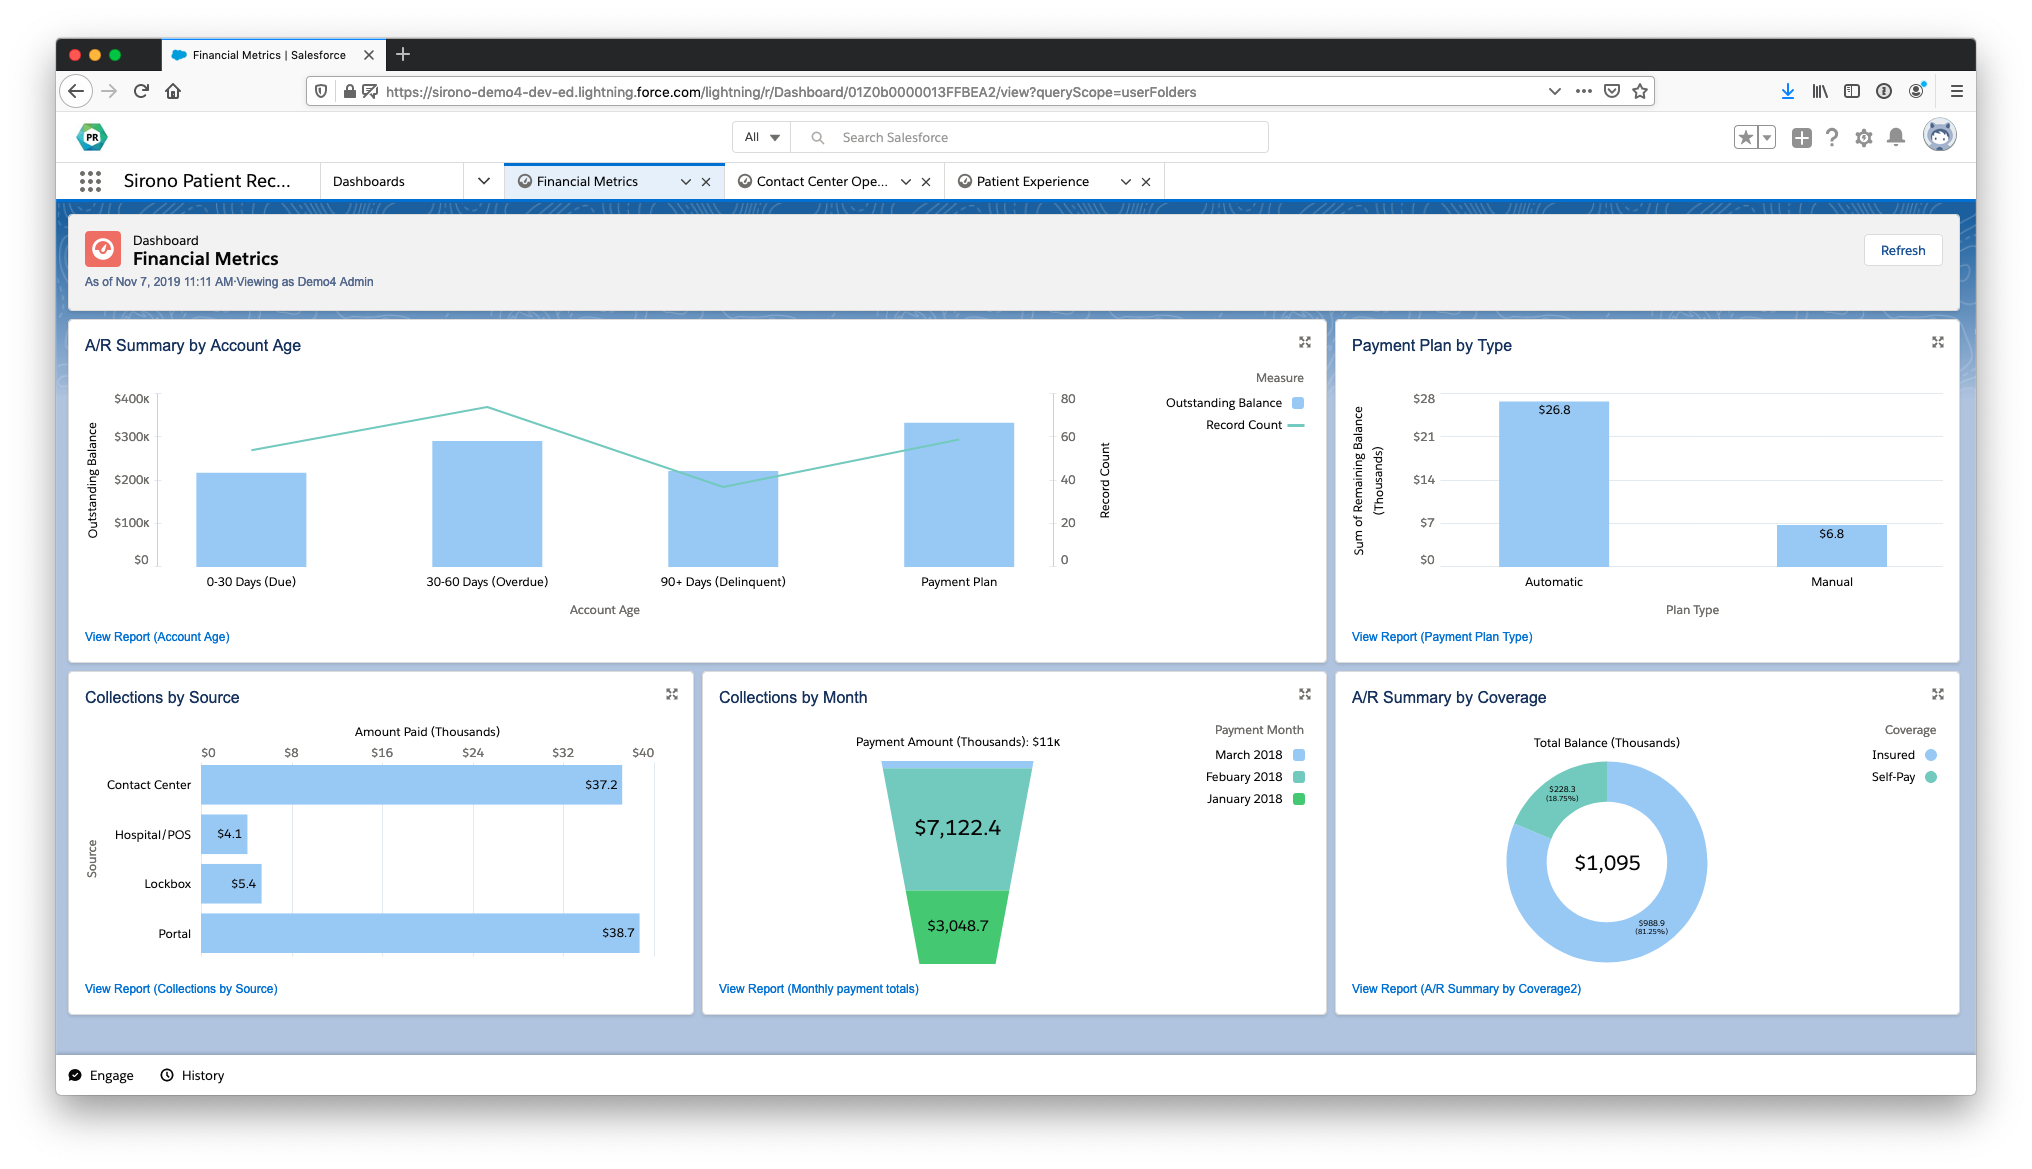
Task: Open the Notifications bell
Action: [1896, 138]
